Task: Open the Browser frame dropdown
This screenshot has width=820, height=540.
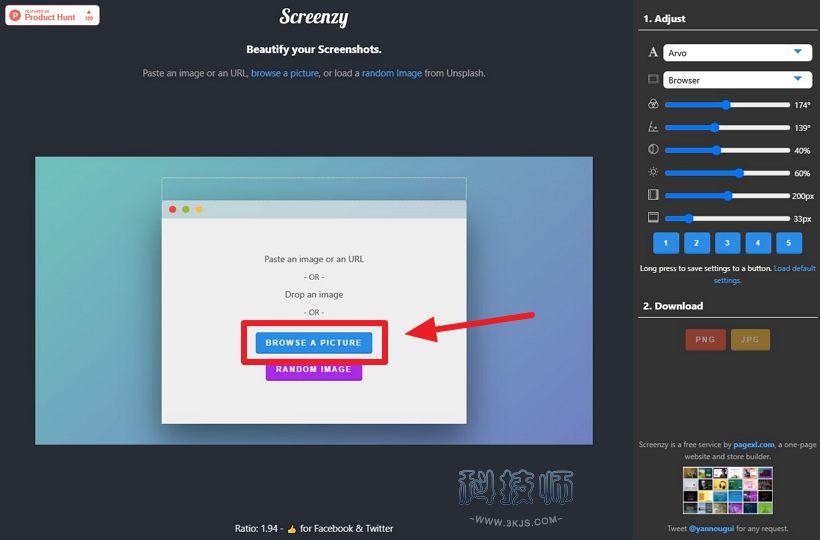Action: pyautogui.click(x=737, y=80)
